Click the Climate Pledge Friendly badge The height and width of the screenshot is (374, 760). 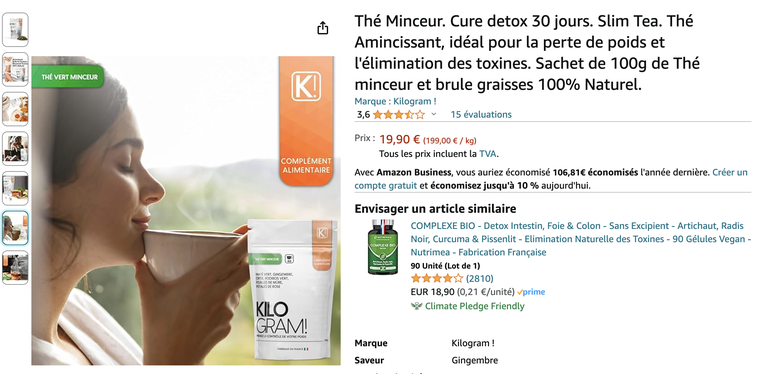468,306
